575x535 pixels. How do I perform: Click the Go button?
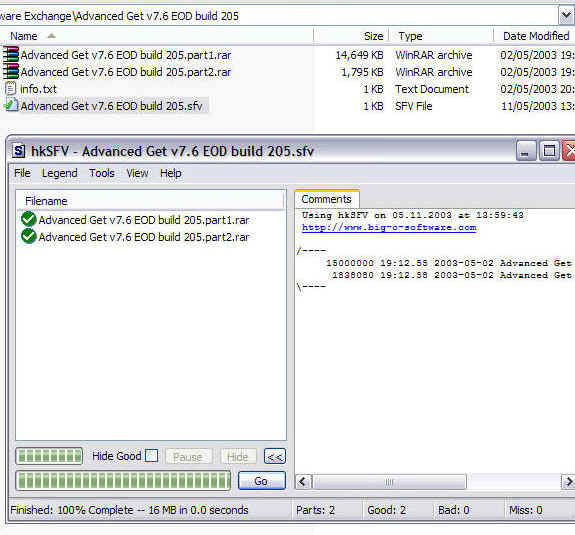coord(261,481)
